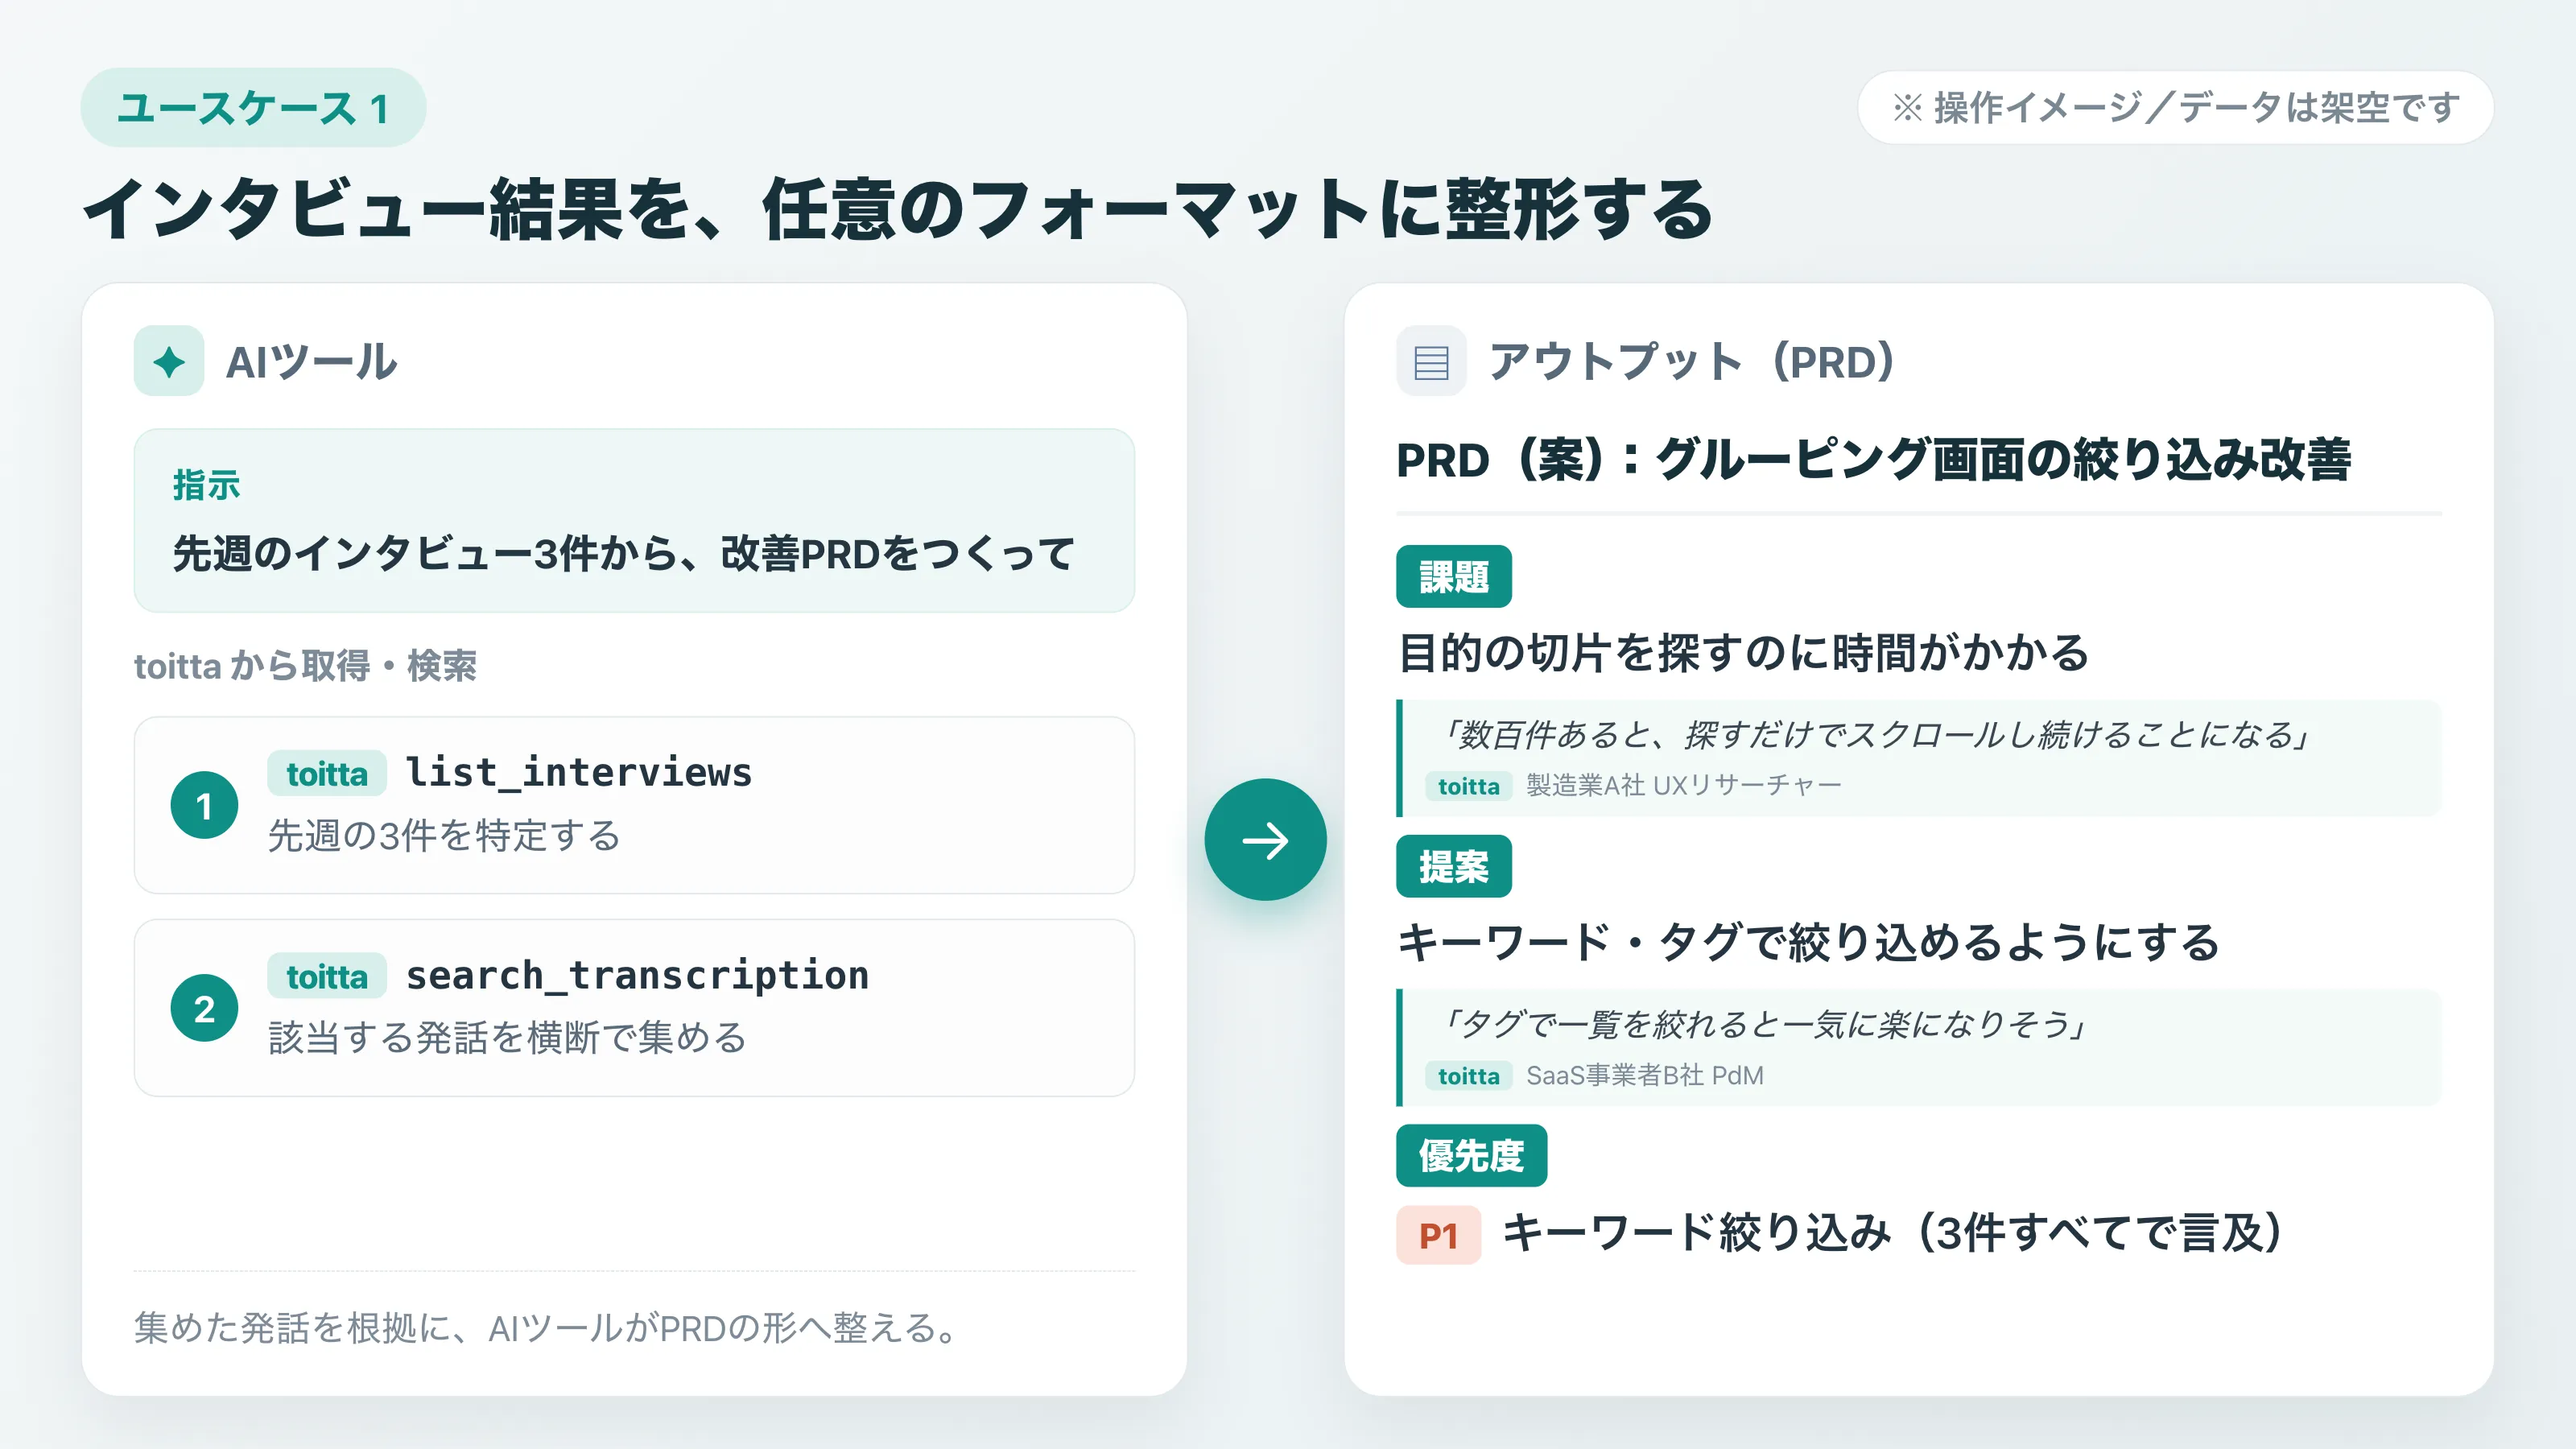Click the PRD（案） グルーピング画面の絞り込み改善 title

click(x=1874, y=460)
